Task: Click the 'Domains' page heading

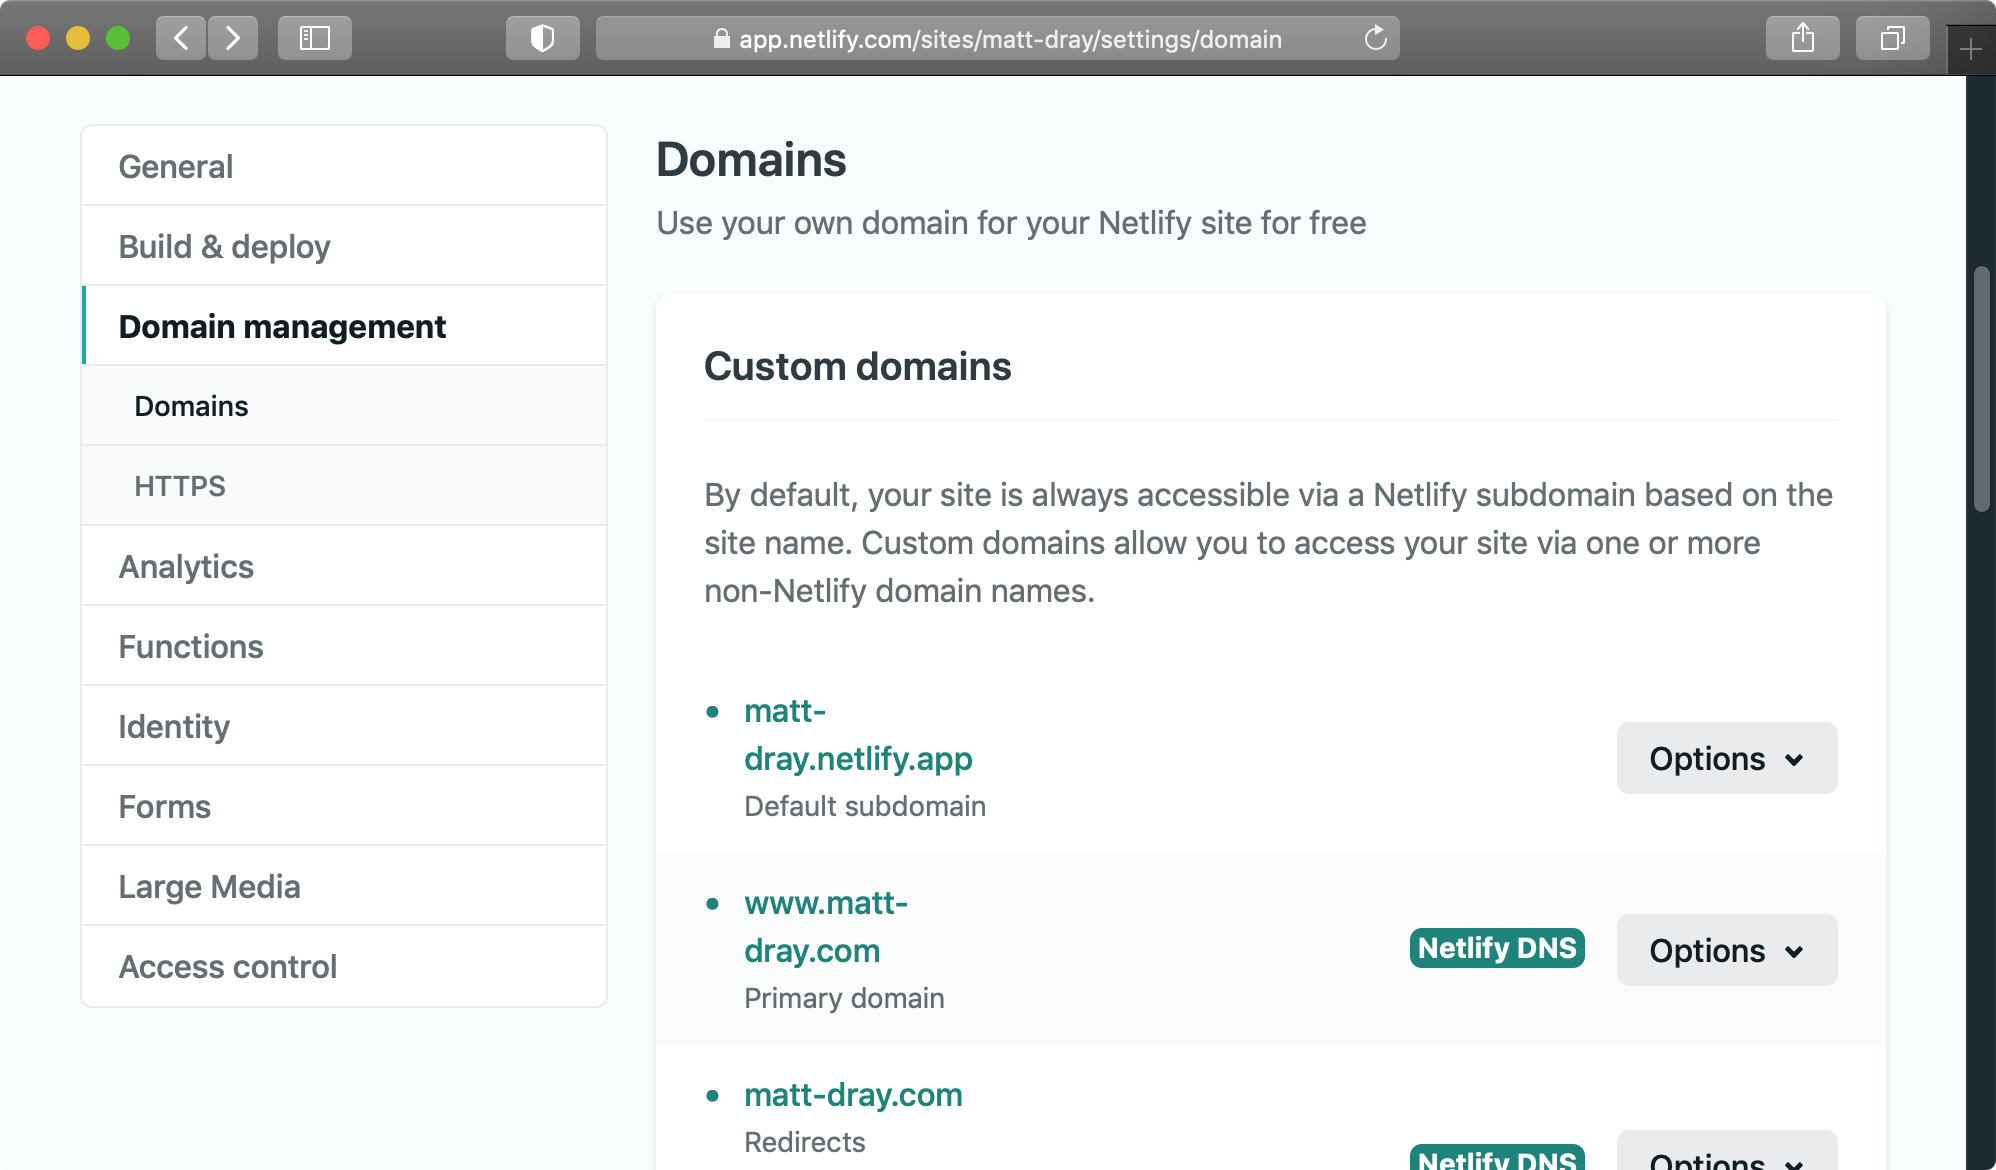Action: tap(751, 160)
